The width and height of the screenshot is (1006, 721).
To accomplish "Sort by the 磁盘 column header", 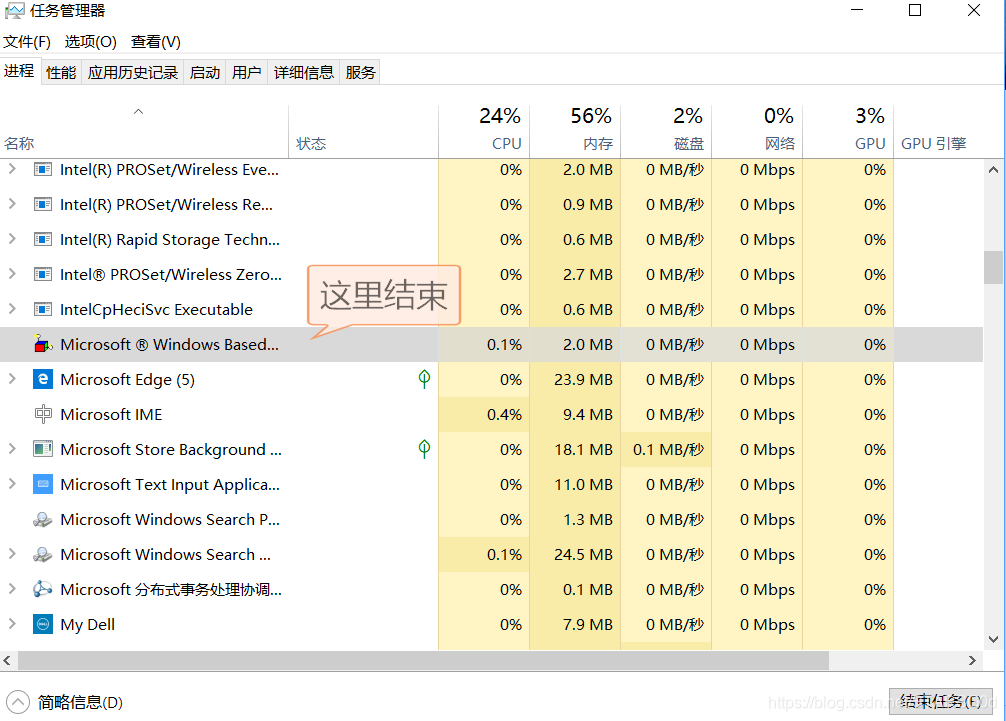I will 666,131.
